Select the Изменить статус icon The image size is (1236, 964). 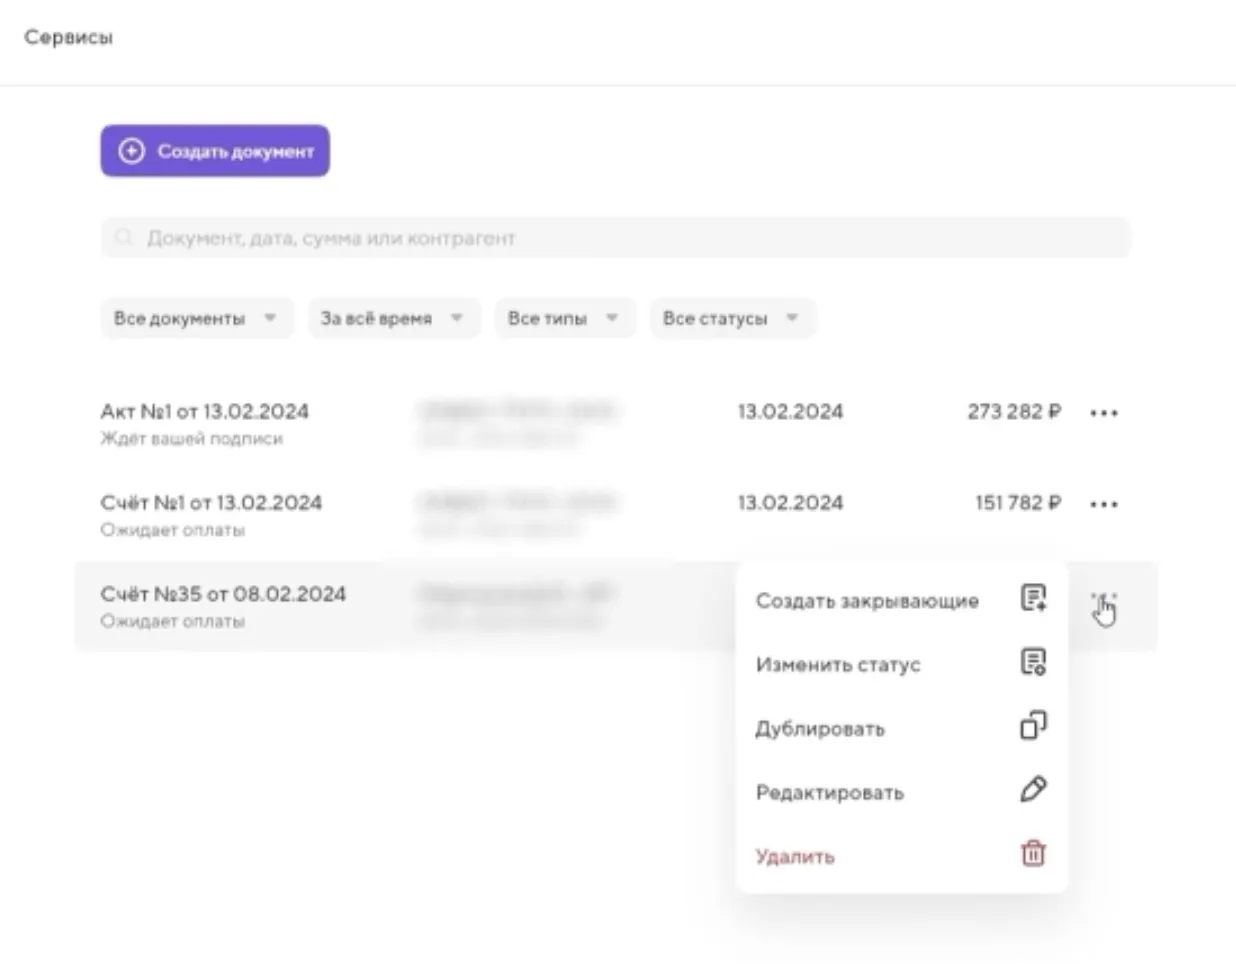click(1034, 663)
